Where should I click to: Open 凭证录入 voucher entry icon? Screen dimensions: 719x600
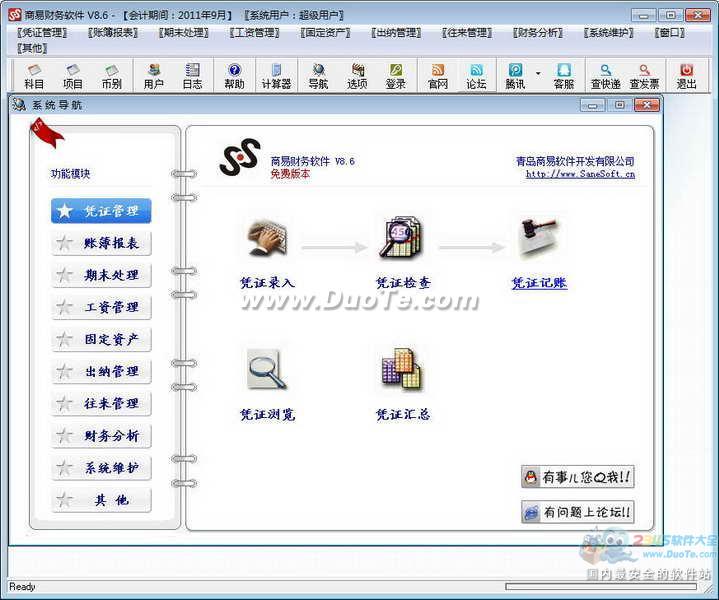click(267, 239)
